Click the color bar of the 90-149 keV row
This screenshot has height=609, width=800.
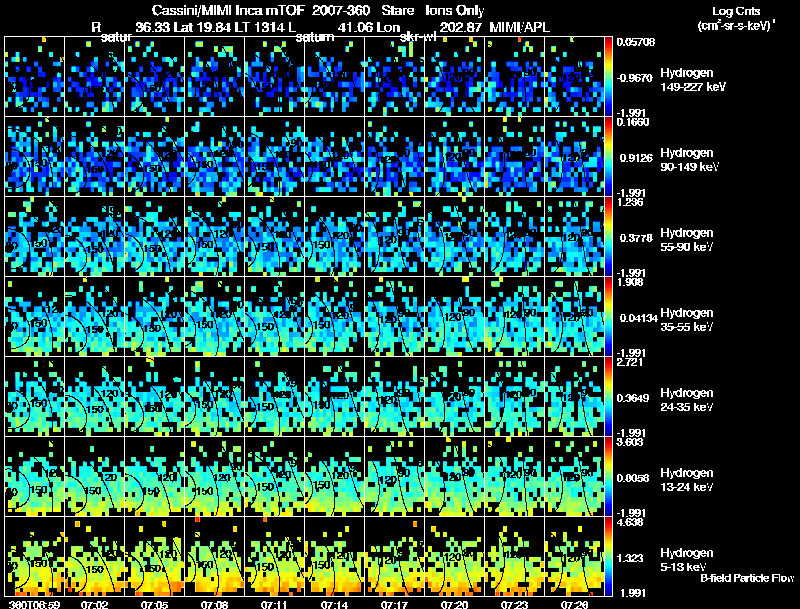point(608,156)
